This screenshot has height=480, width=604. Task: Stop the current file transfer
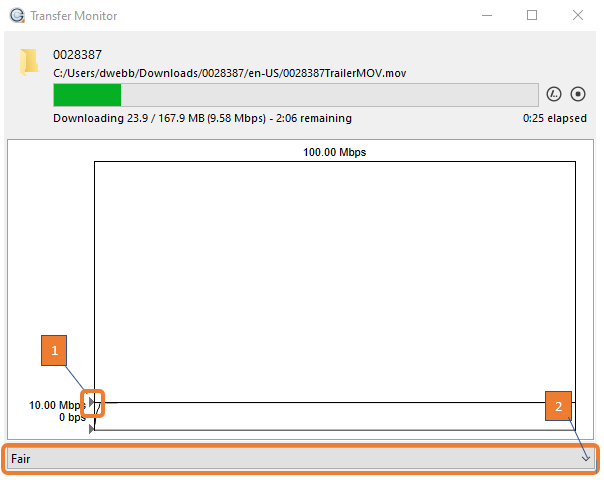click(577, 95)
